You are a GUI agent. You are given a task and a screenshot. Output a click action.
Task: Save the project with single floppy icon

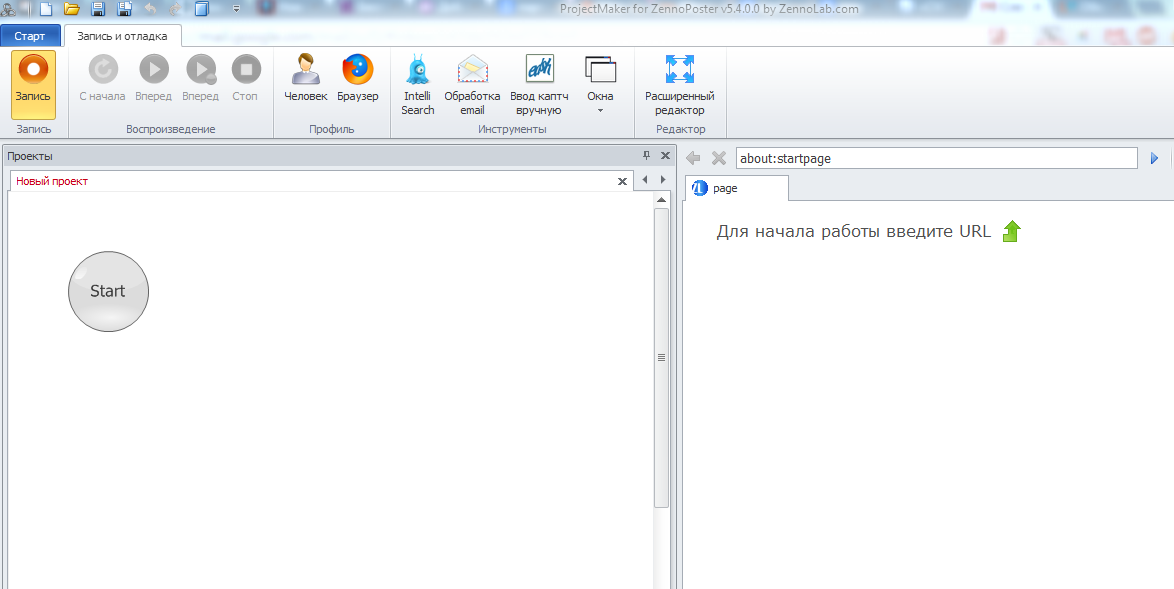[x=98, y=10]
